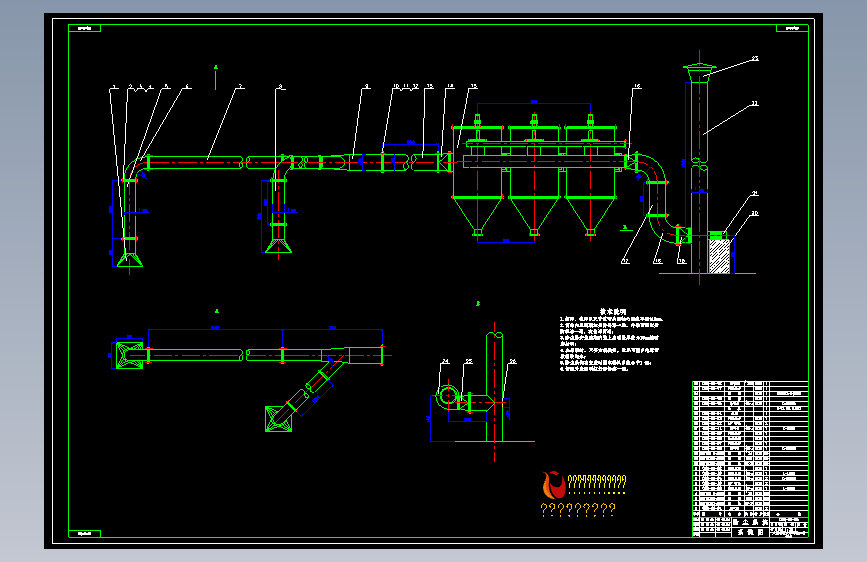Click callout number 8 above the second hood

(280, 87)
